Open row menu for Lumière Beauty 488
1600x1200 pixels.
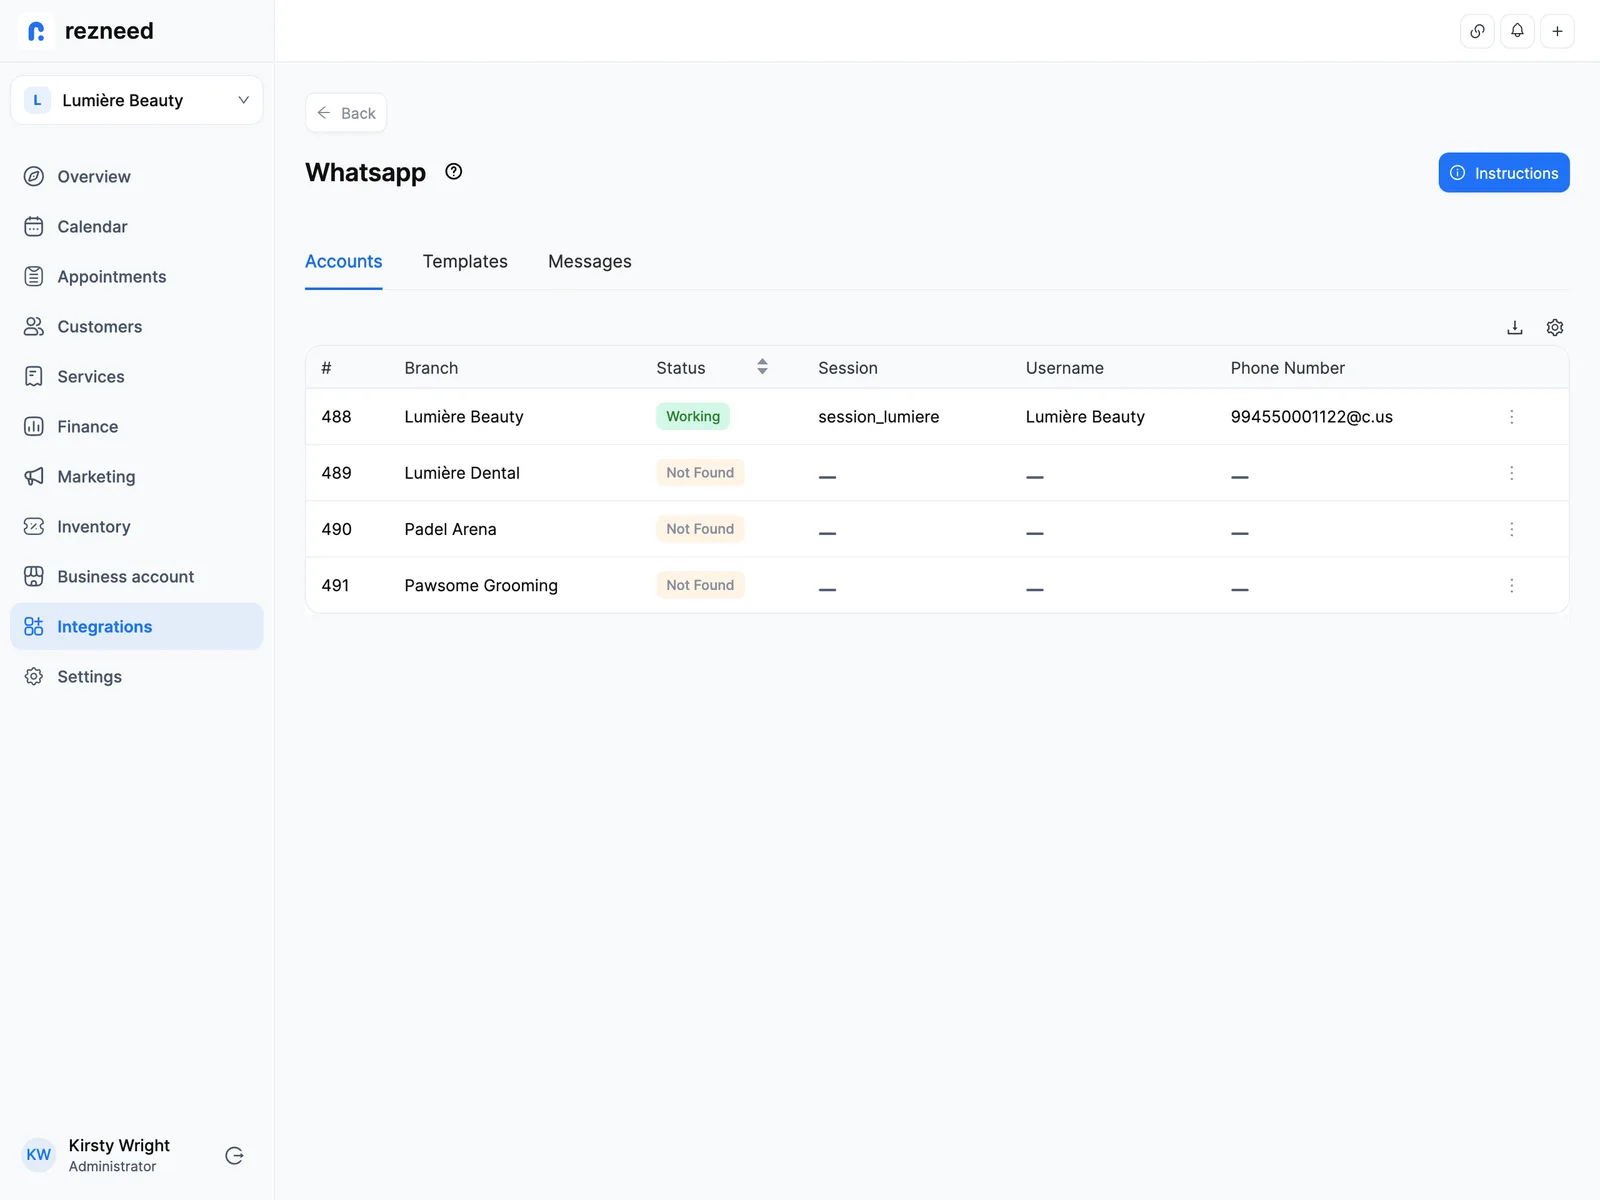[1511, 417]
